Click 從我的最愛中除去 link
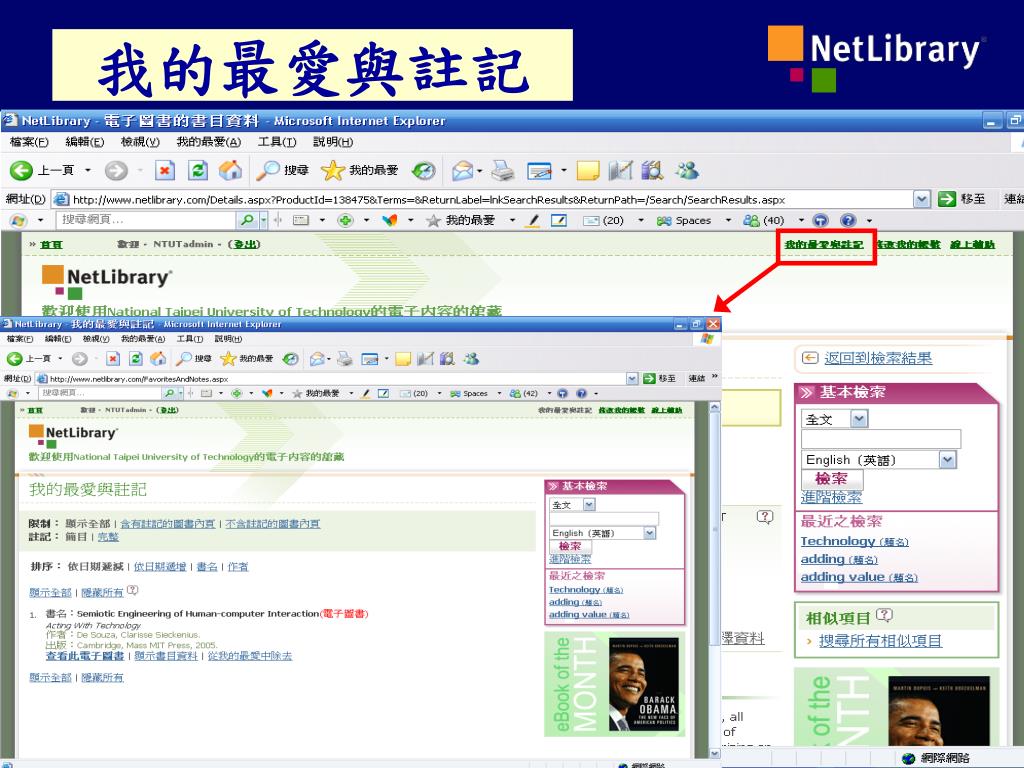The image size is (1024, 768). pyautogui.click(x=250, y=656)
